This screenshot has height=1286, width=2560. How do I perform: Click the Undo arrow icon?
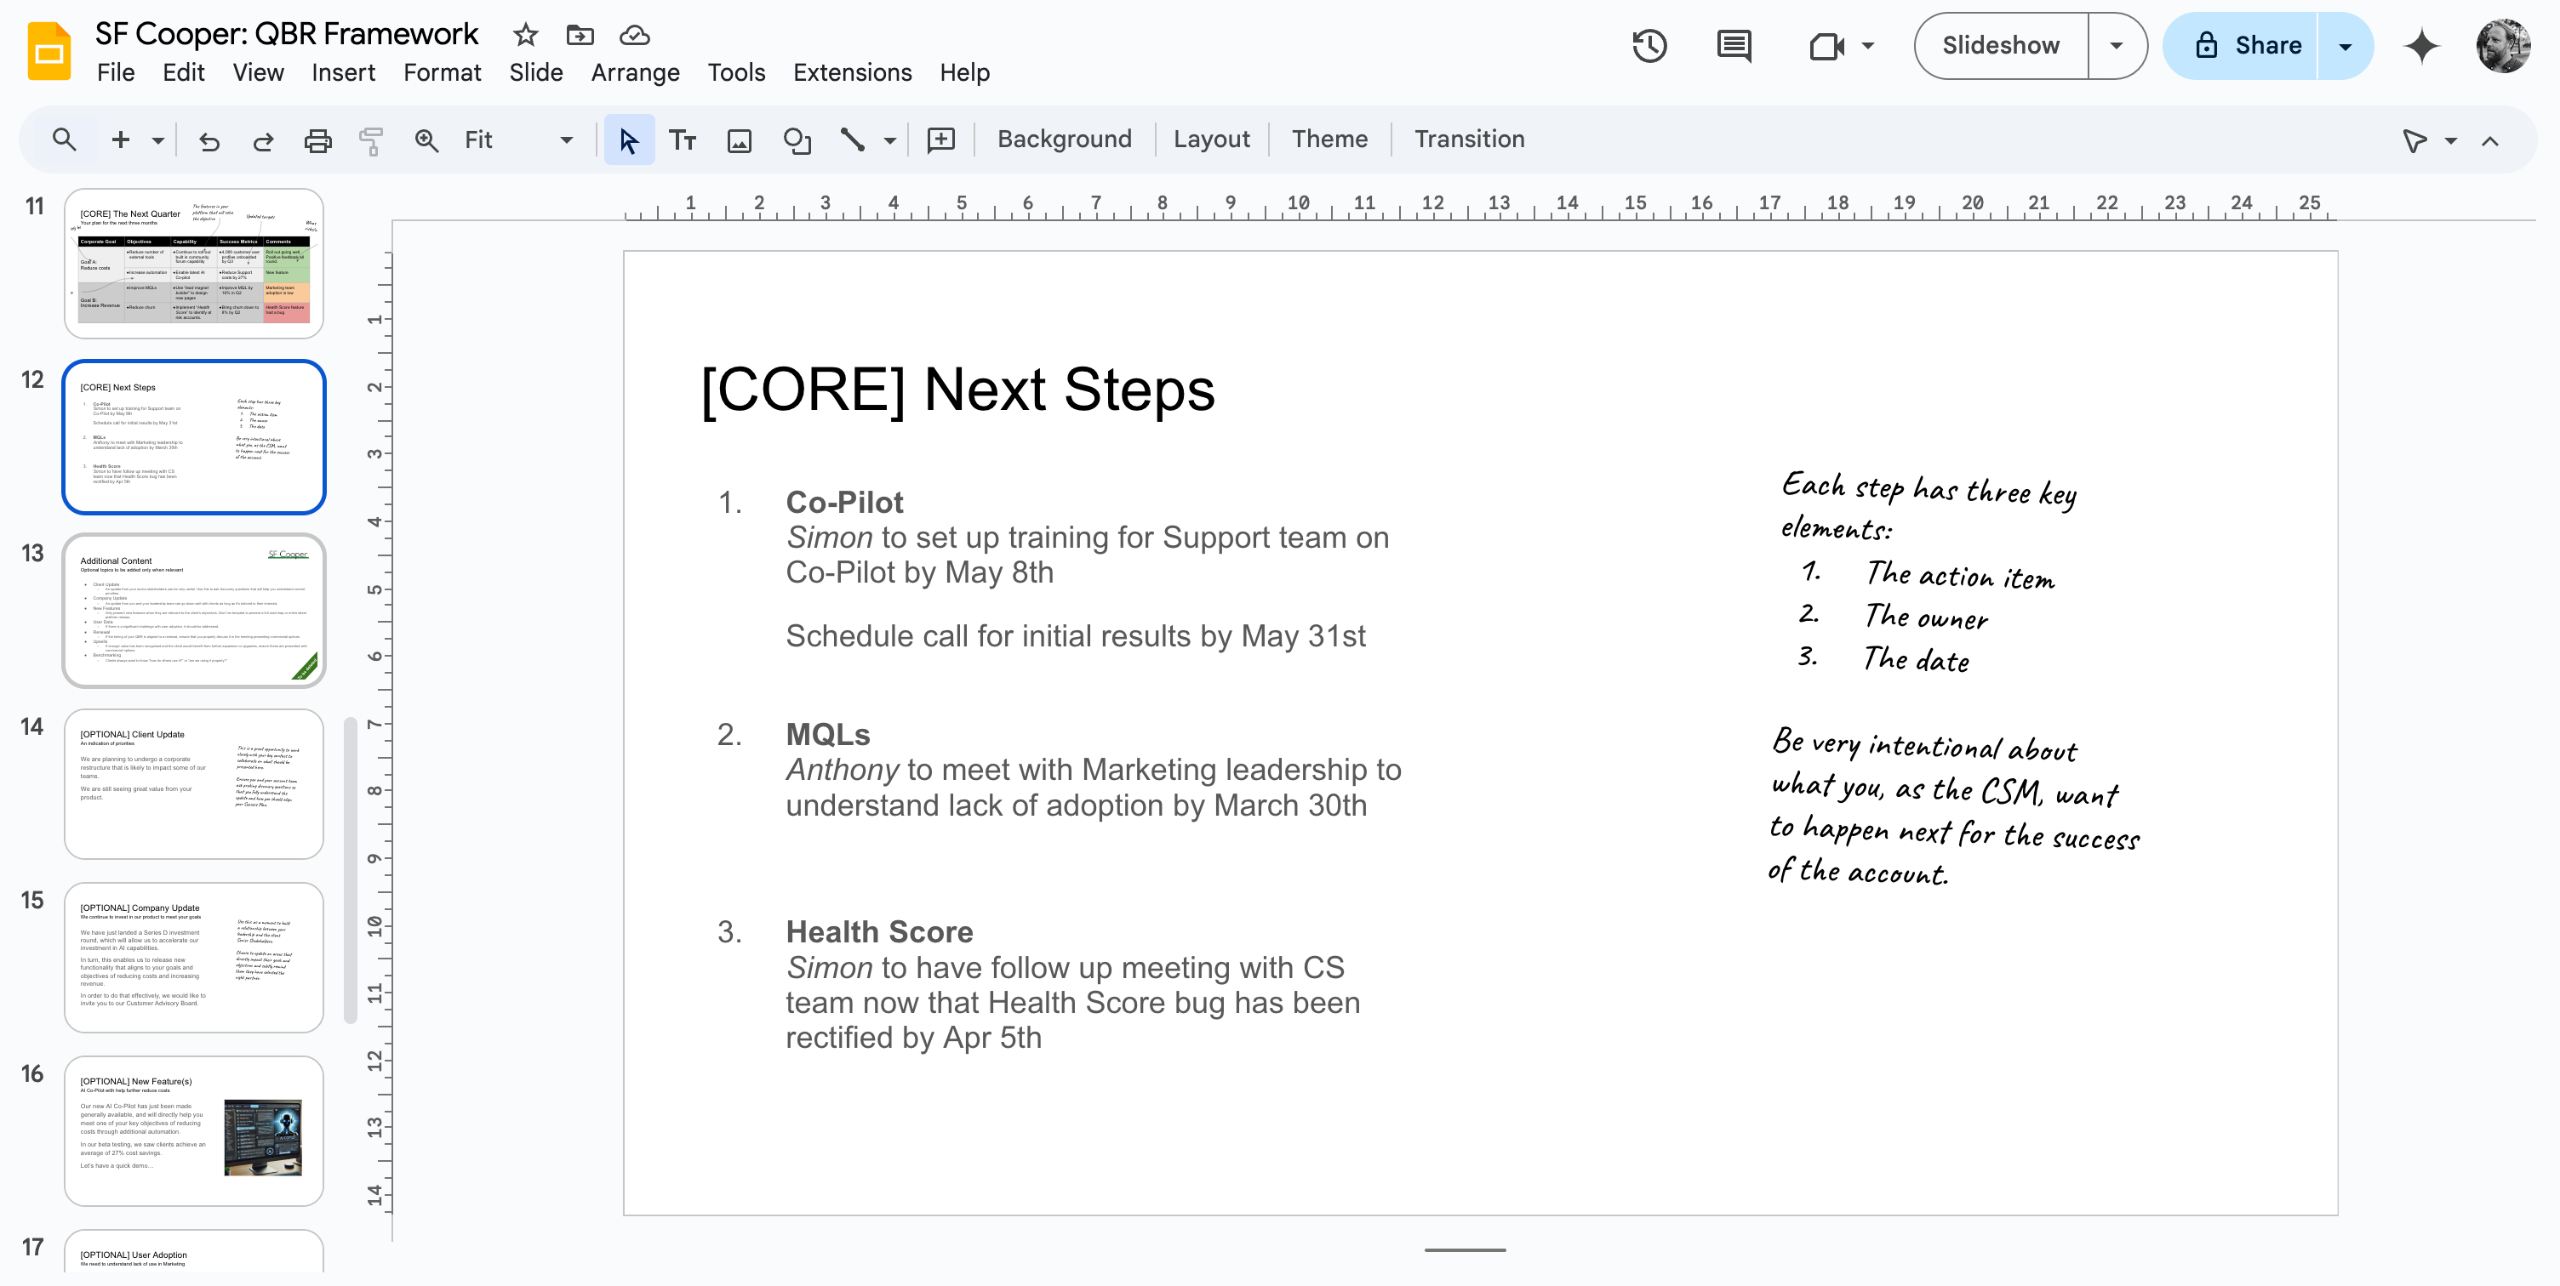coord(209,141)
